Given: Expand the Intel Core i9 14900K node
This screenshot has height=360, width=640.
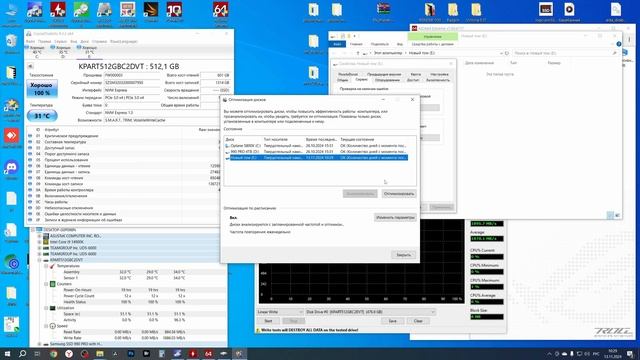Looking at the screenshot, I should 40,242.
